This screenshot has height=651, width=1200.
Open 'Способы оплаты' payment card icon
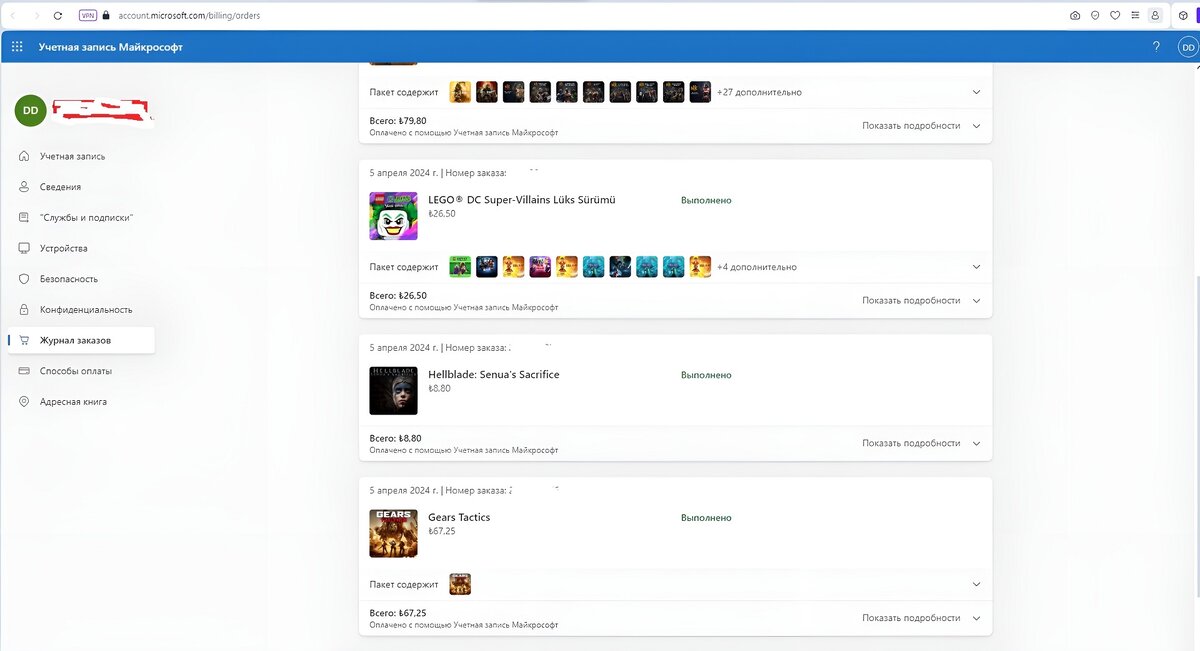(23, 370)
